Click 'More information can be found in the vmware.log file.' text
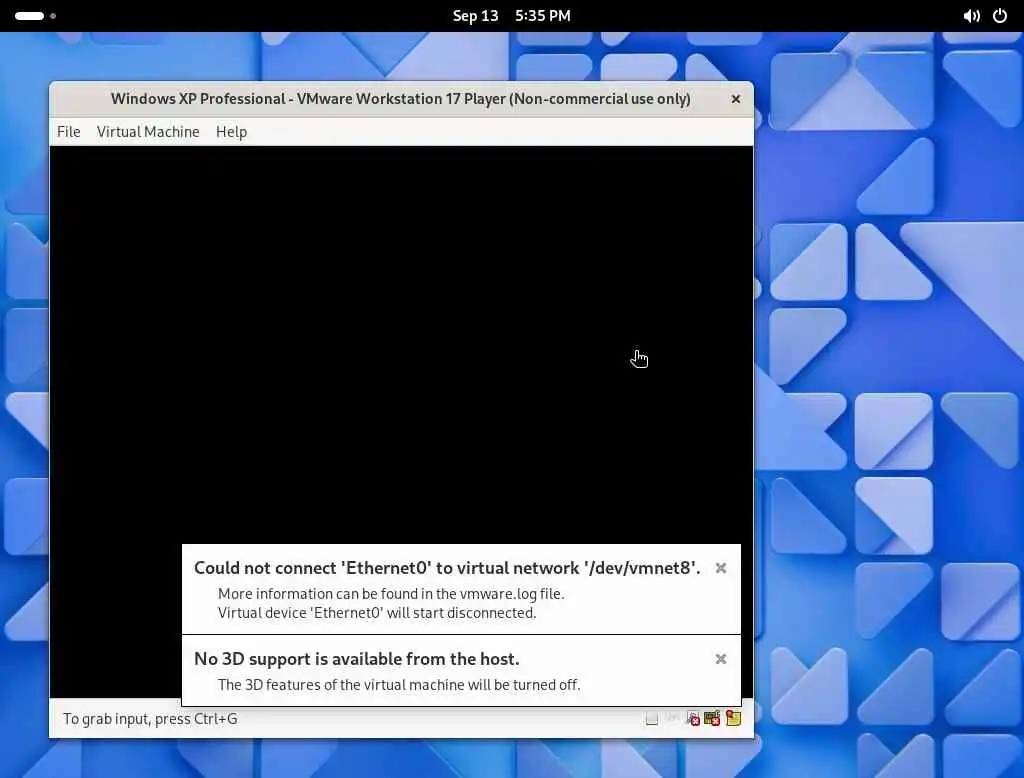 coord(391,593)
